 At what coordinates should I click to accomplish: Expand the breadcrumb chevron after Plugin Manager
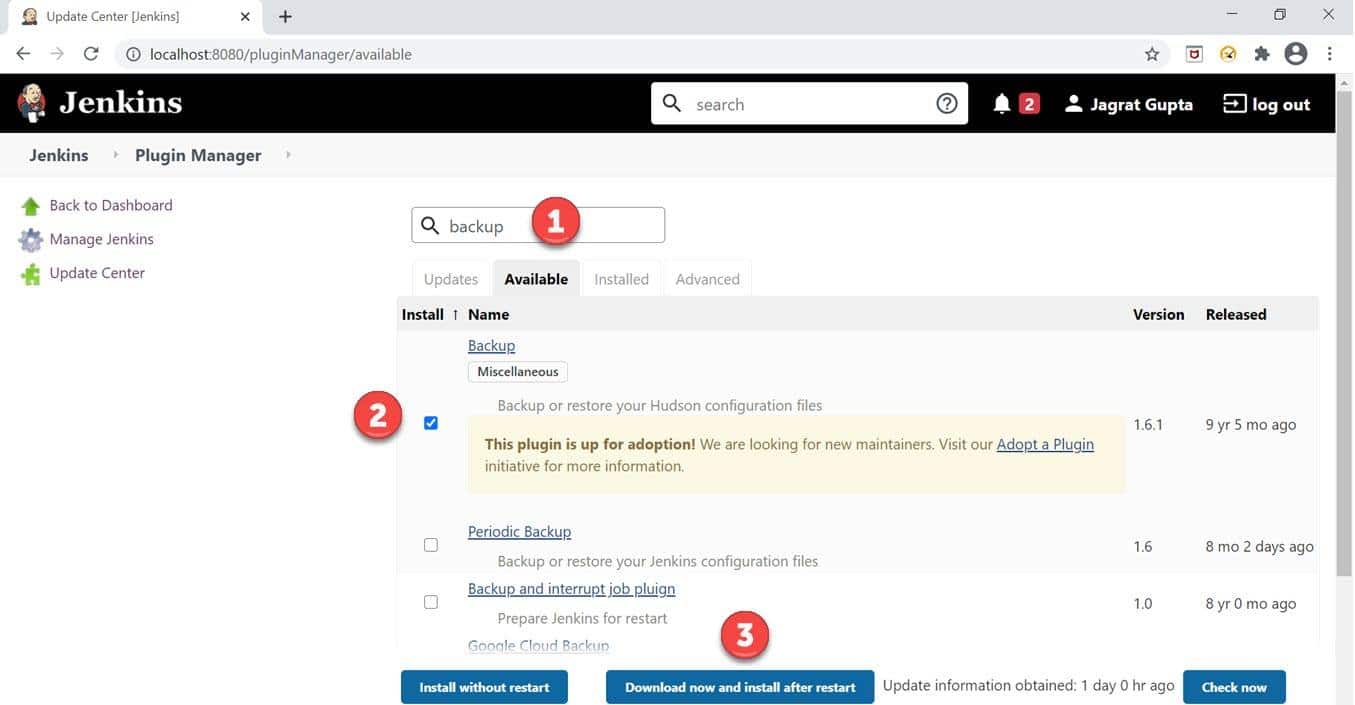(x=287, y=155)
